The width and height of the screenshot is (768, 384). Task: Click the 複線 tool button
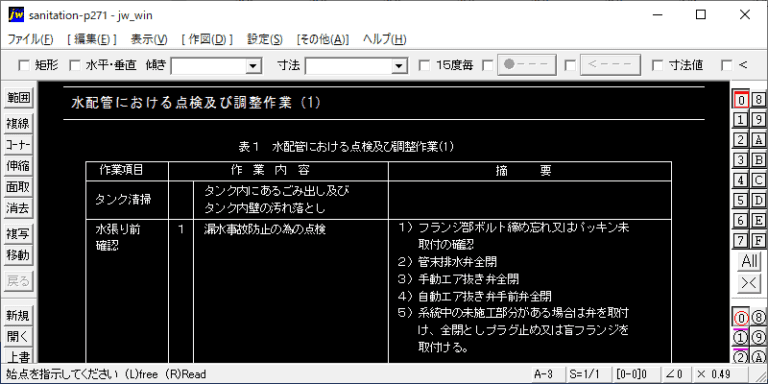18,124
